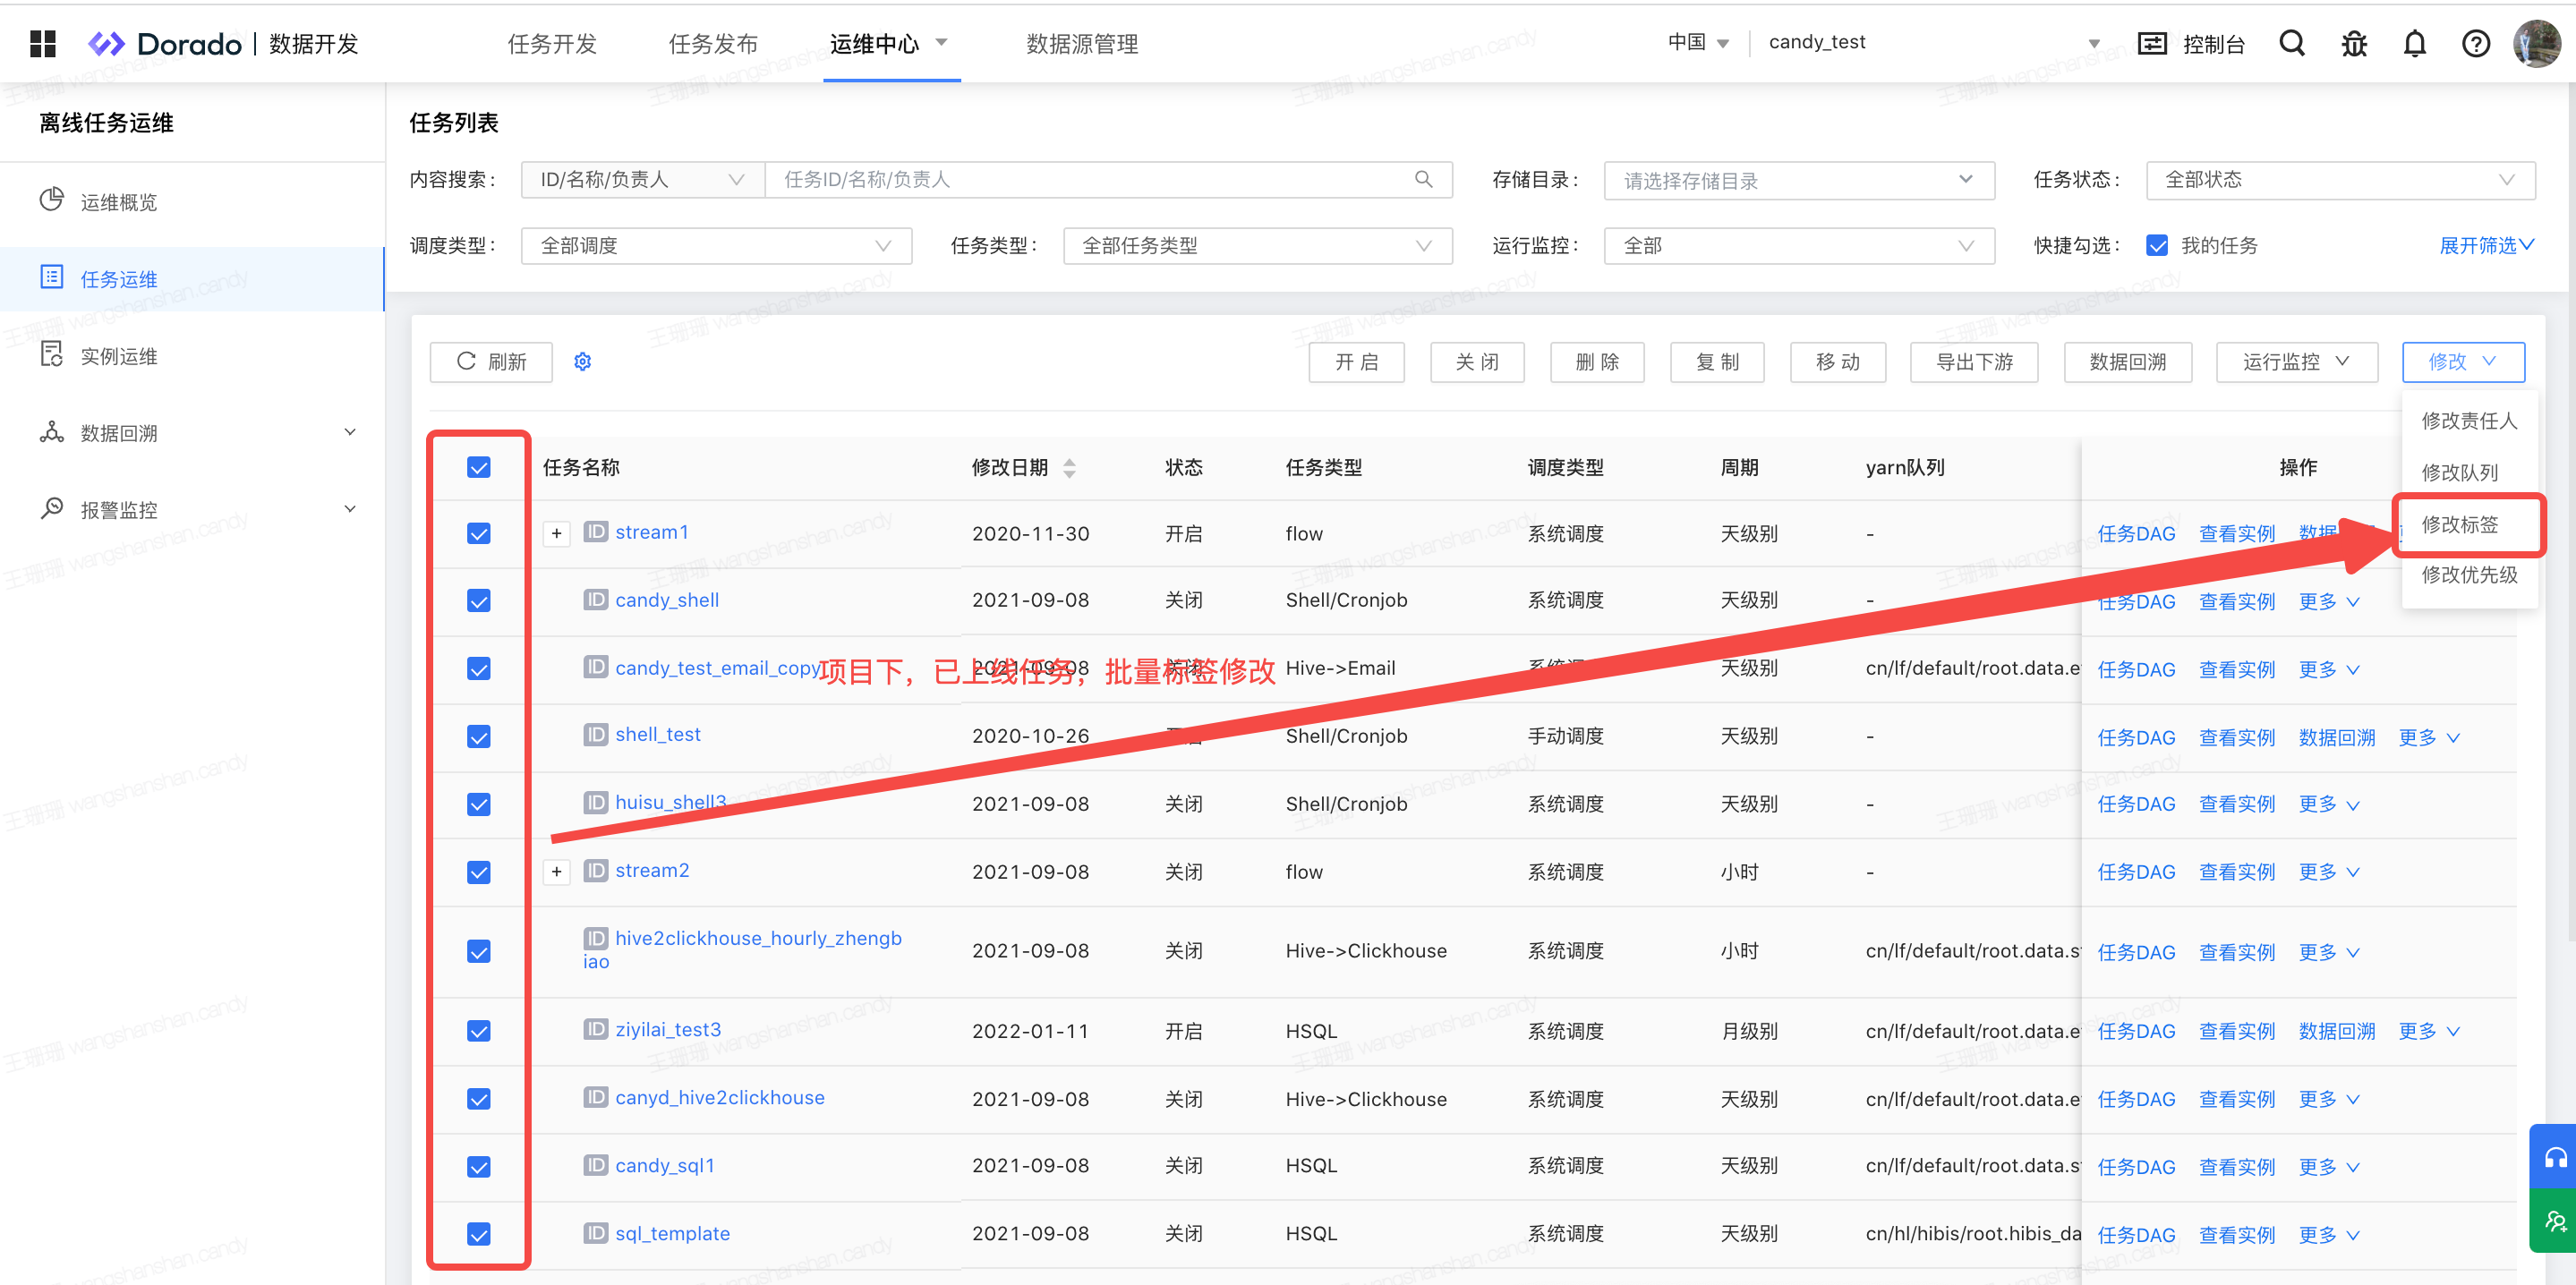Switch to the 任务发布 tab

pyautogui.click(x=713, y=44)
